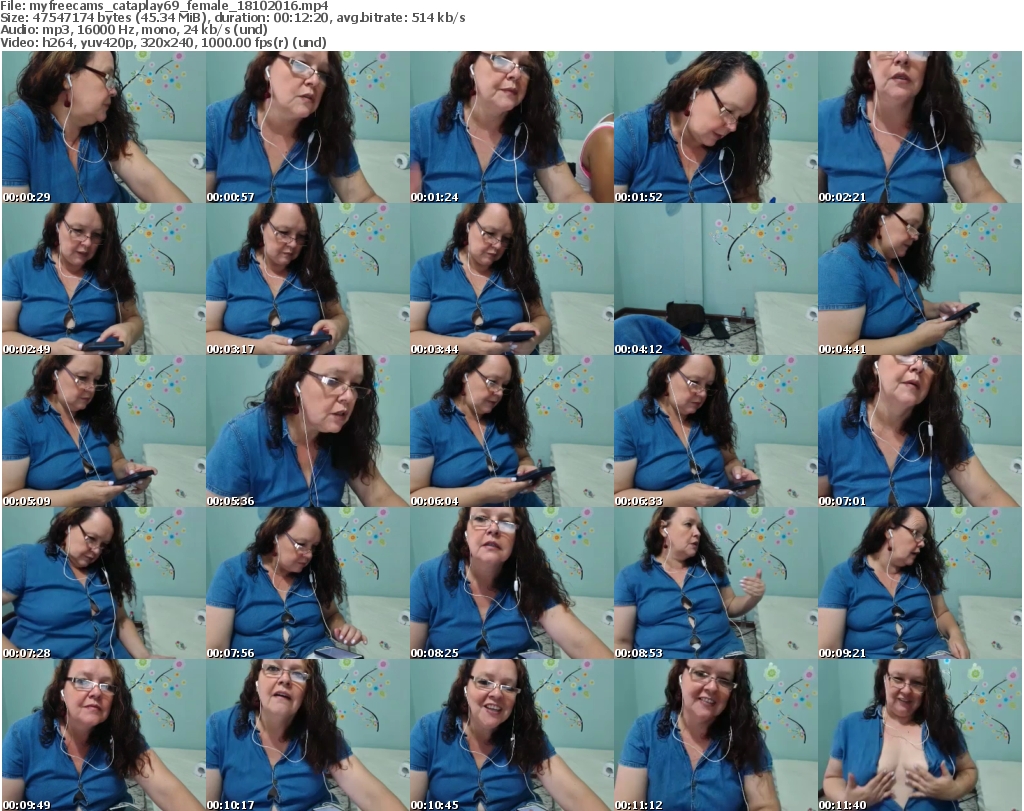The height and width of the screenshot is (811, 1024).
Task: Click the file name line in the header
Action: pyautogui.click(x=165, y=6)
